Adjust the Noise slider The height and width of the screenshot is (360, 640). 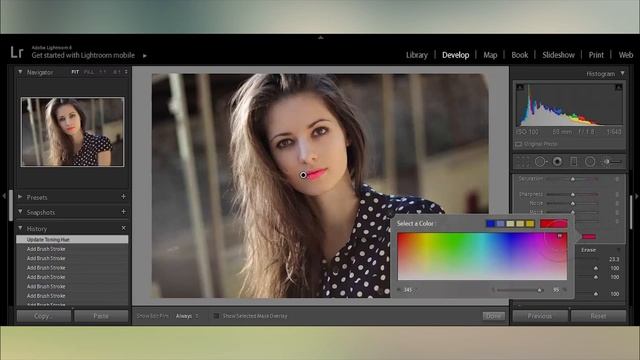point(572,203)
